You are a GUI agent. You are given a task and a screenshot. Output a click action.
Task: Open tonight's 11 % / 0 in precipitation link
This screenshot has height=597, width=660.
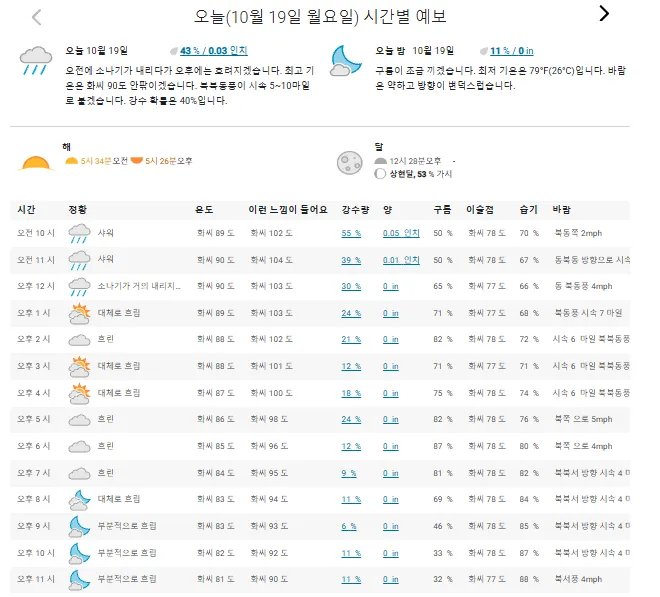(511, 51)
